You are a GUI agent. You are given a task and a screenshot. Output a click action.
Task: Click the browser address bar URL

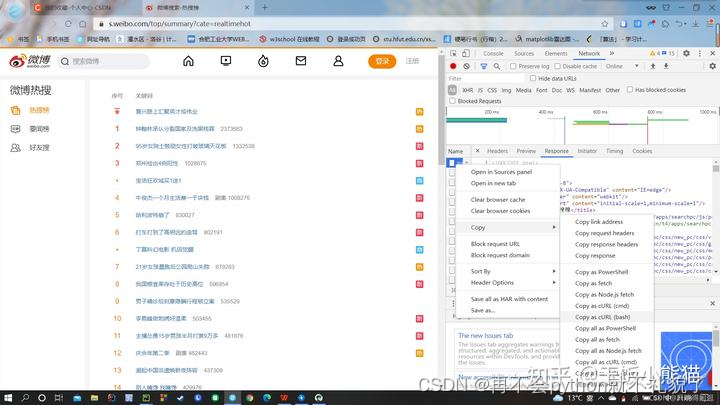[x=180, y=23]
